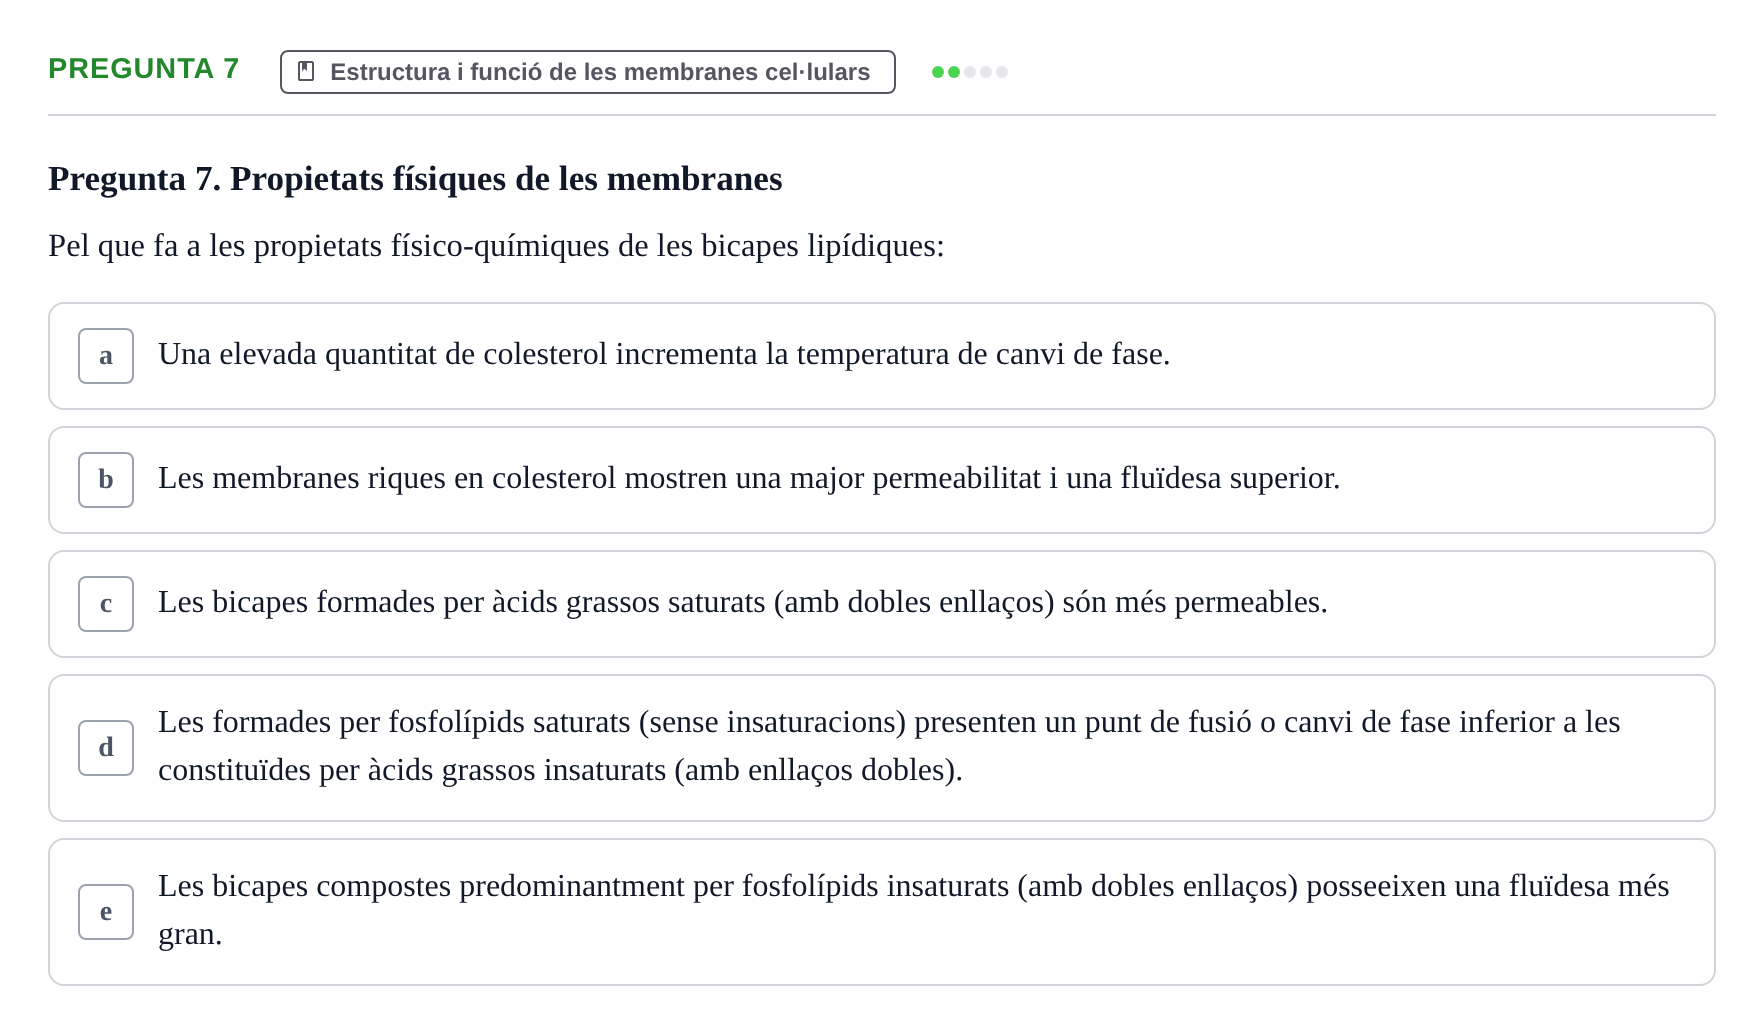
Task: Click the PREGUNTA 7 header label
Action: [144, 69]
